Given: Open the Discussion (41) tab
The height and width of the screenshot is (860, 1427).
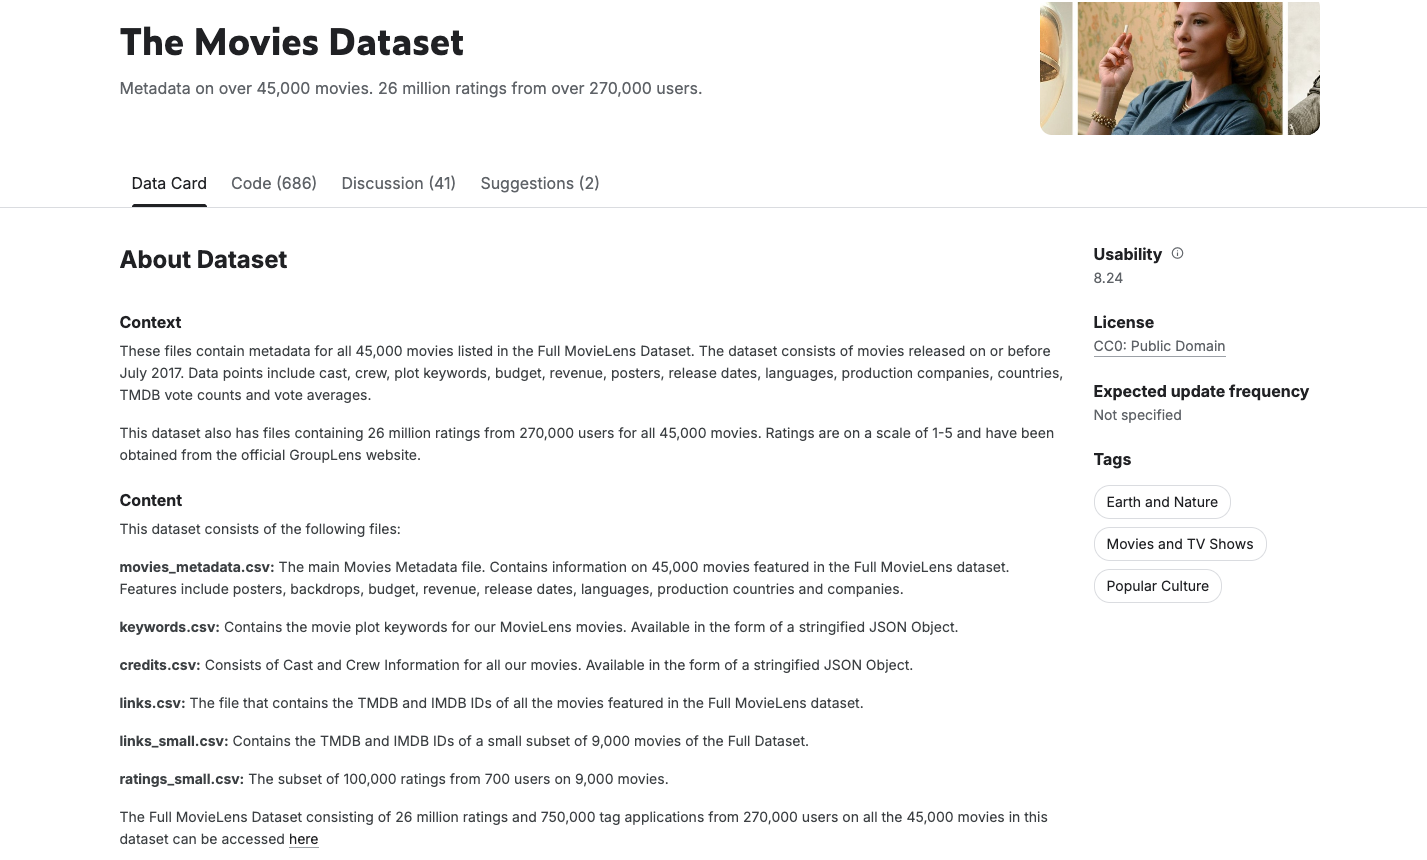Looking at the screenshot, I should pos(398,183).
